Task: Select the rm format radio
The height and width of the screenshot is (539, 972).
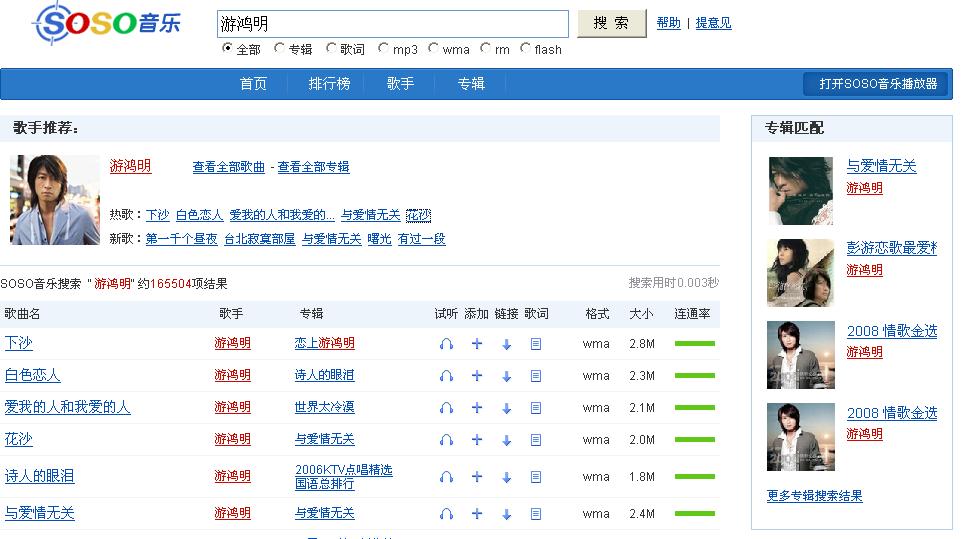Action: 485,48
